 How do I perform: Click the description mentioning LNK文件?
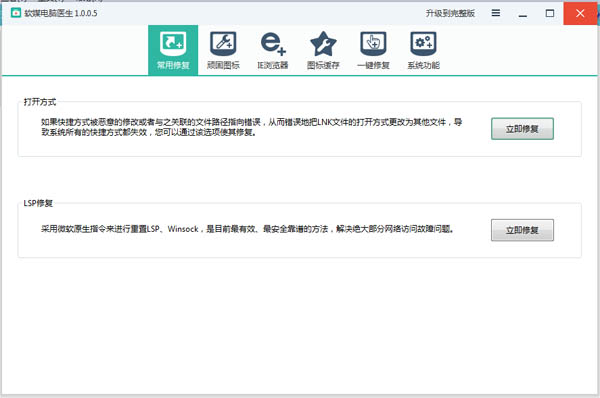pyautogui.click(x=251, y=127)
